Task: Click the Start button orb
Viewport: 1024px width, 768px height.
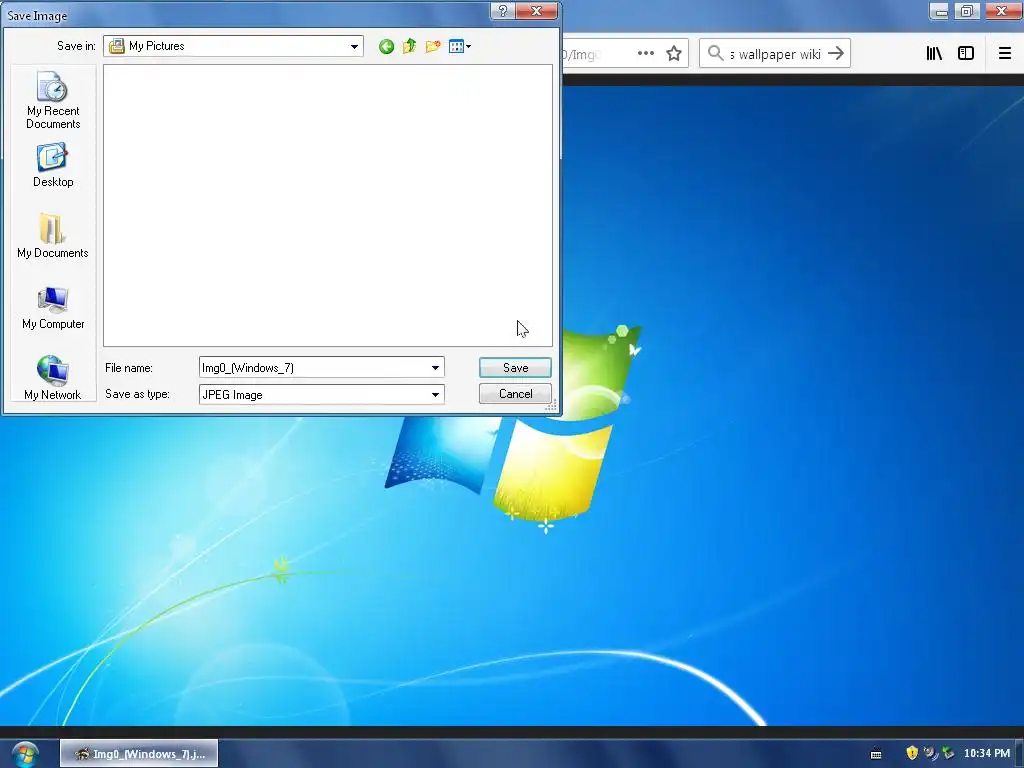Action: tap(25, 754)
